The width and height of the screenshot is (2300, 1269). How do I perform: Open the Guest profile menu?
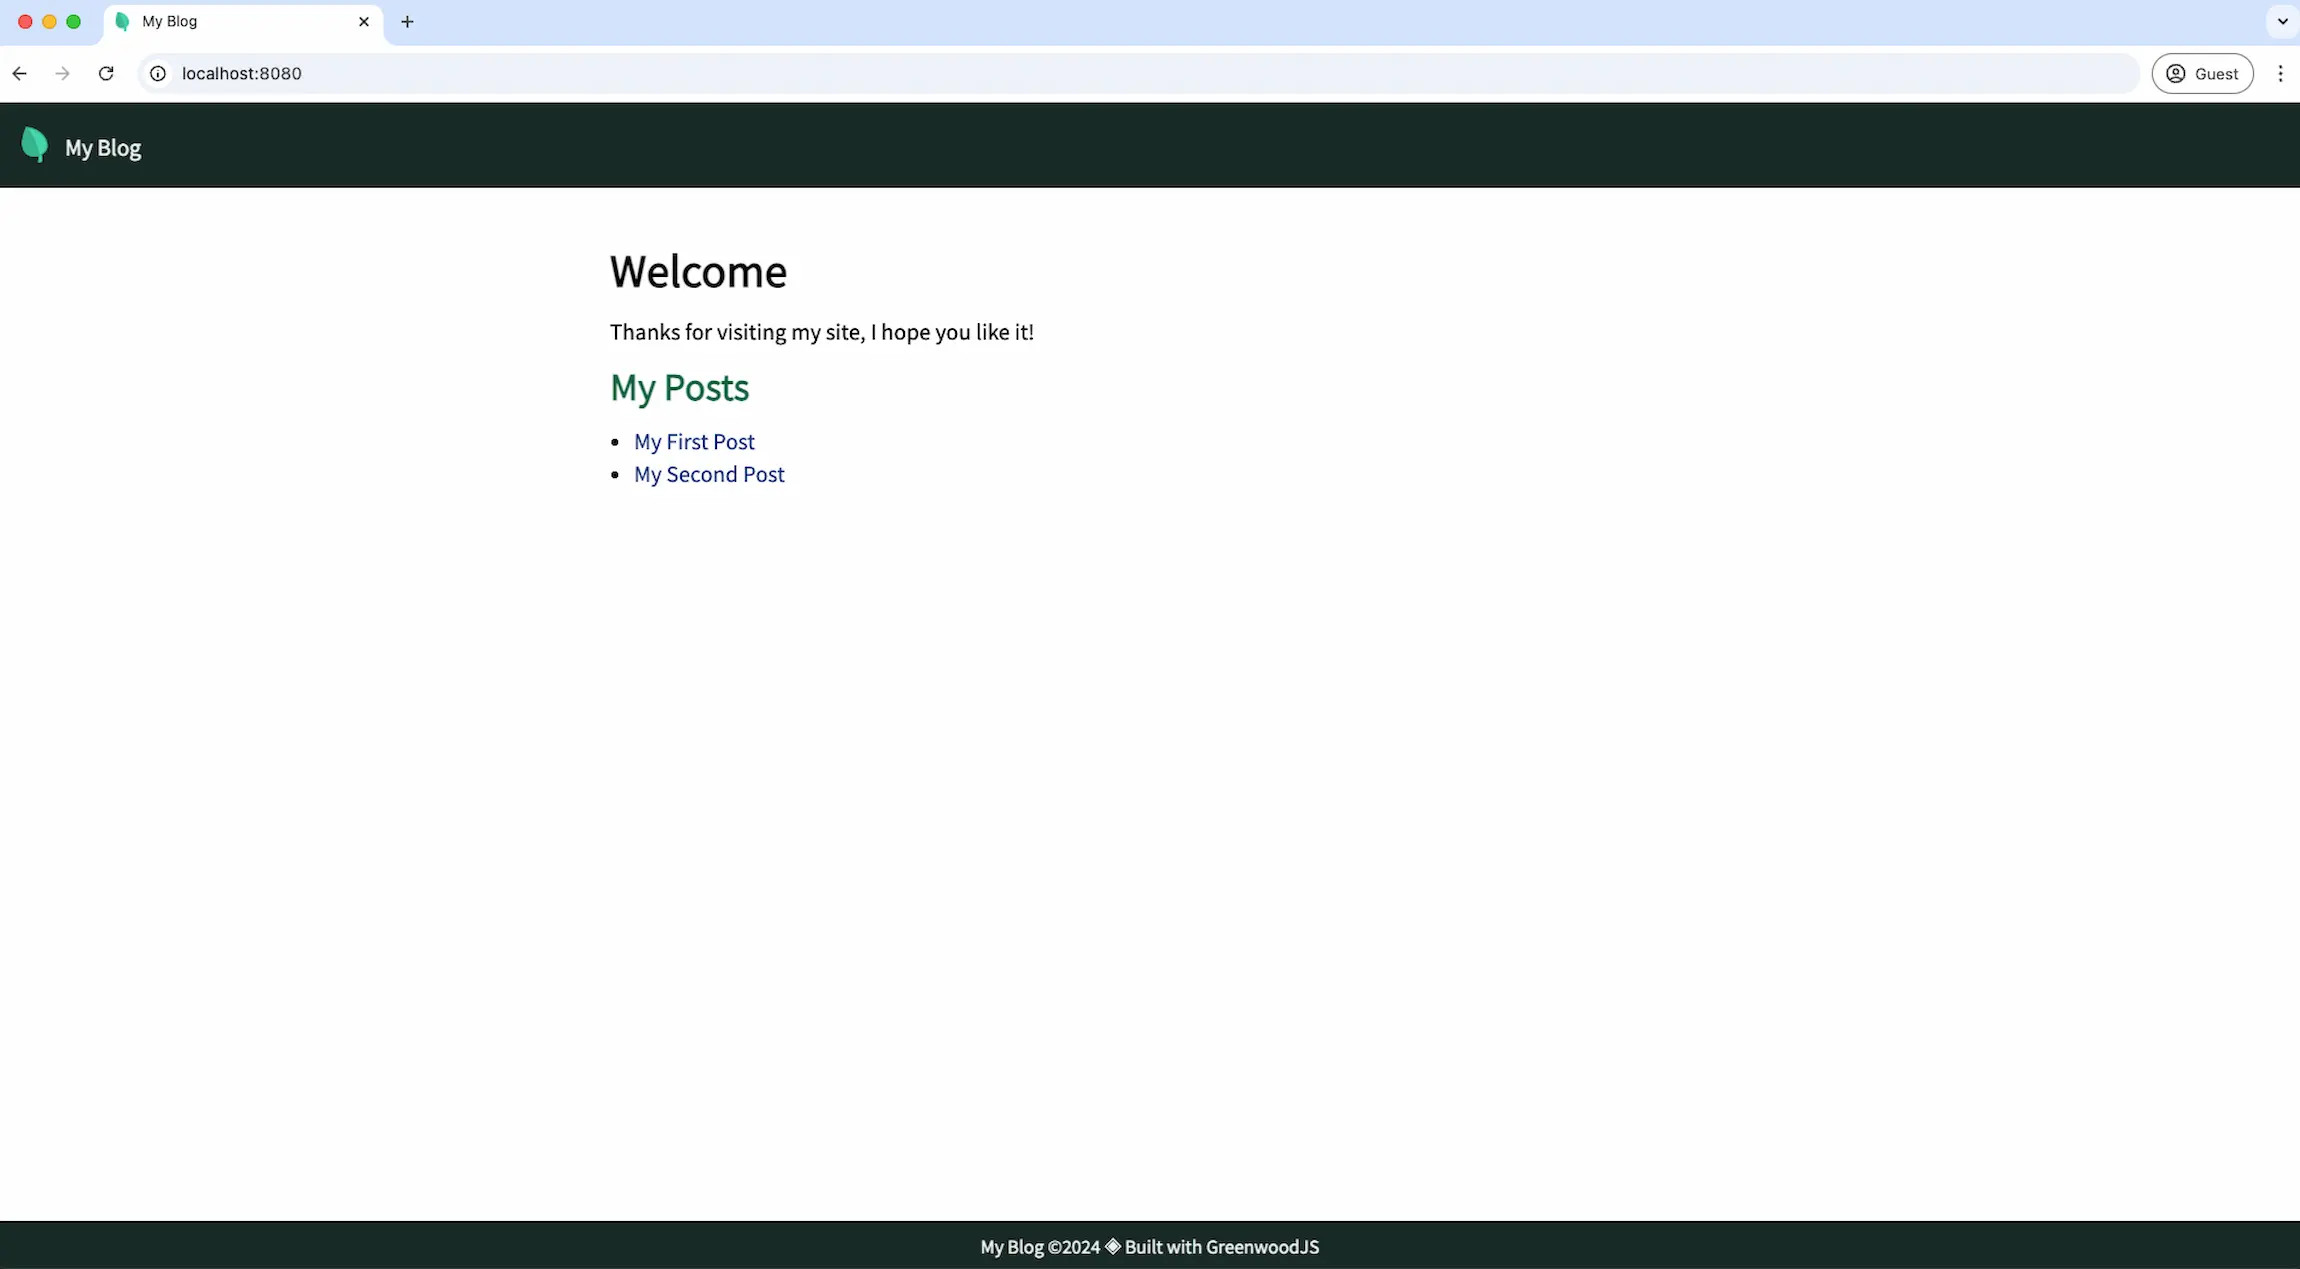pyautogui.click(x=2202, y=73)
